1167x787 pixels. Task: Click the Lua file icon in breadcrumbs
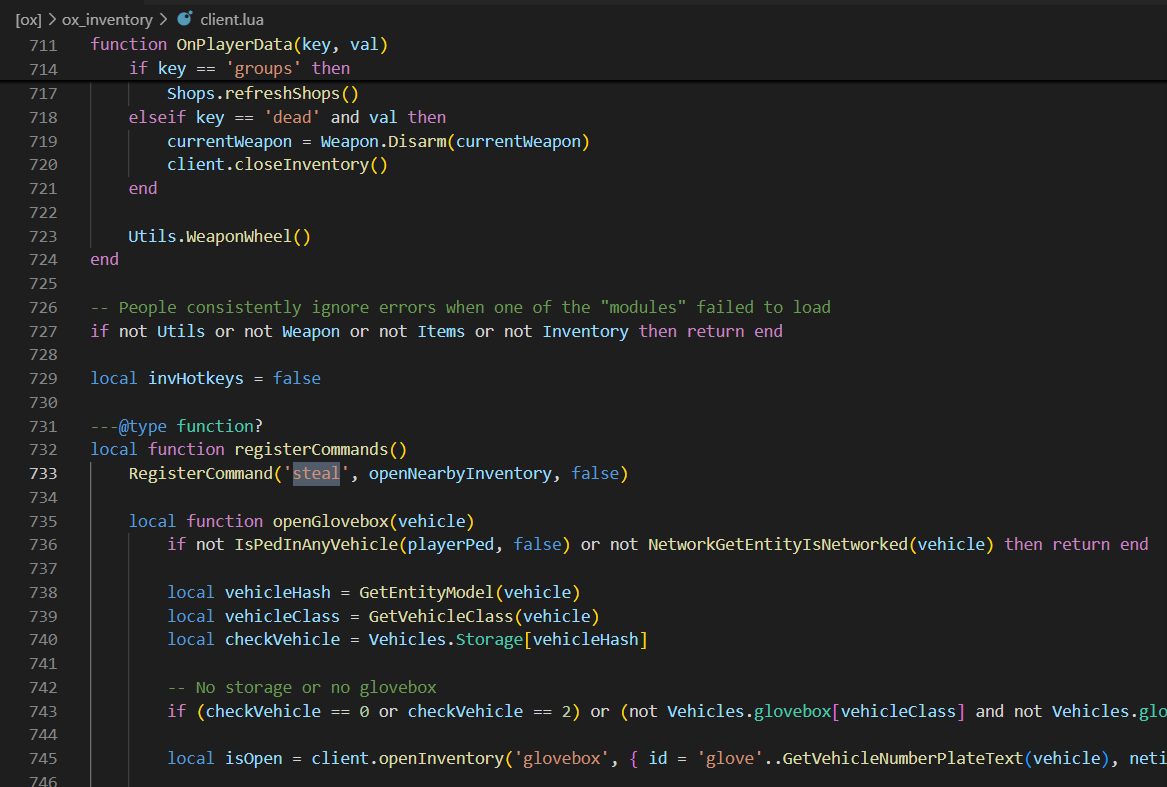184,19
